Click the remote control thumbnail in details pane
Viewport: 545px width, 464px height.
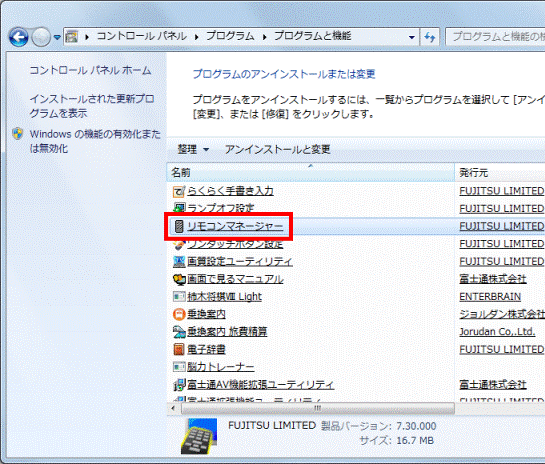click(198, 435)
